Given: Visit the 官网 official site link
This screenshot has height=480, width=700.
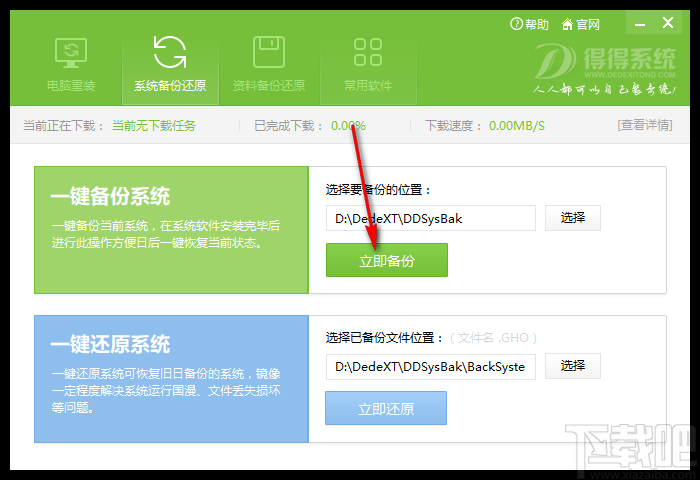Looking at the screenshot, I should (580, 24).
